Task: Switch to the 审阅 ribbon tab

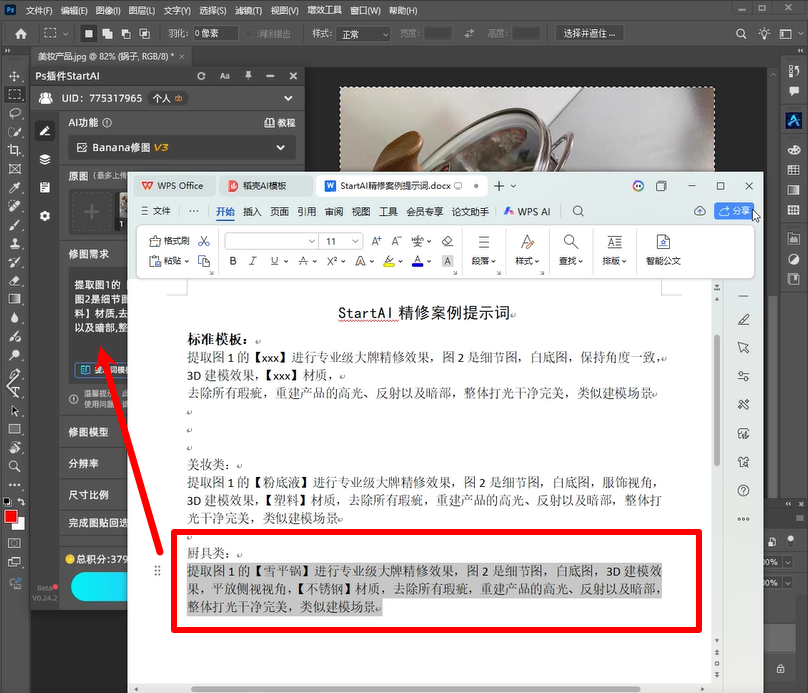Action: pyautogui.click(x=334, y=211)
